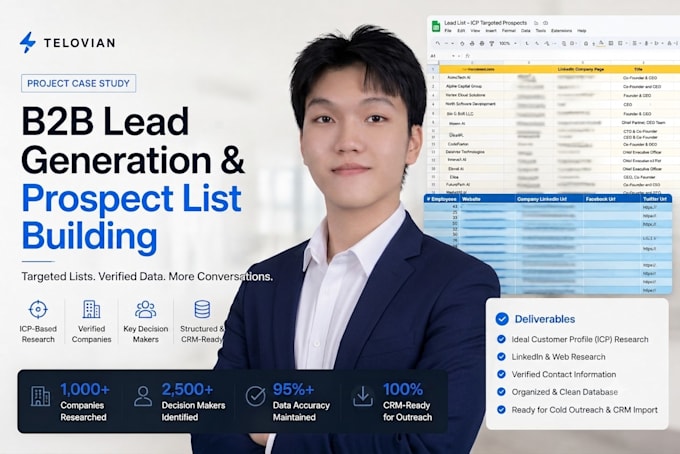Click the Structured & CRM-Ready database icon

point(203,309)
